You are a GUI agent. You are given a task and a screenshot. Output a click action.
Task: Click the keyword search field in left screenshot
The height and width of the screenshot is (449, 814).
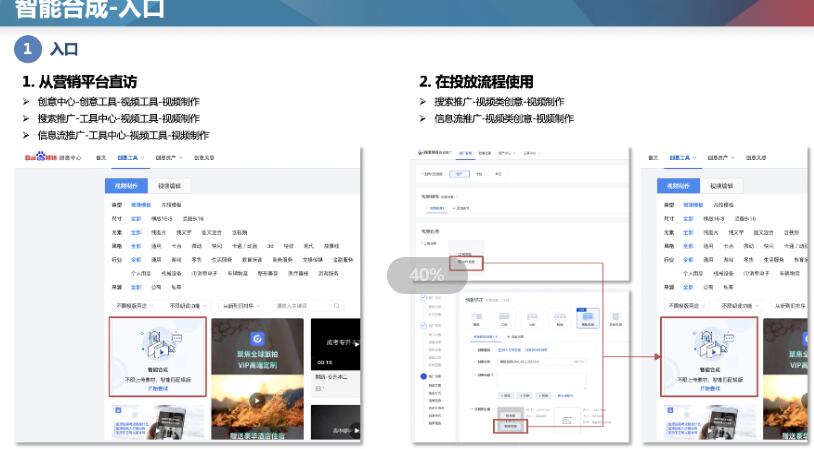pyautogui.click(x=300, y=305)
